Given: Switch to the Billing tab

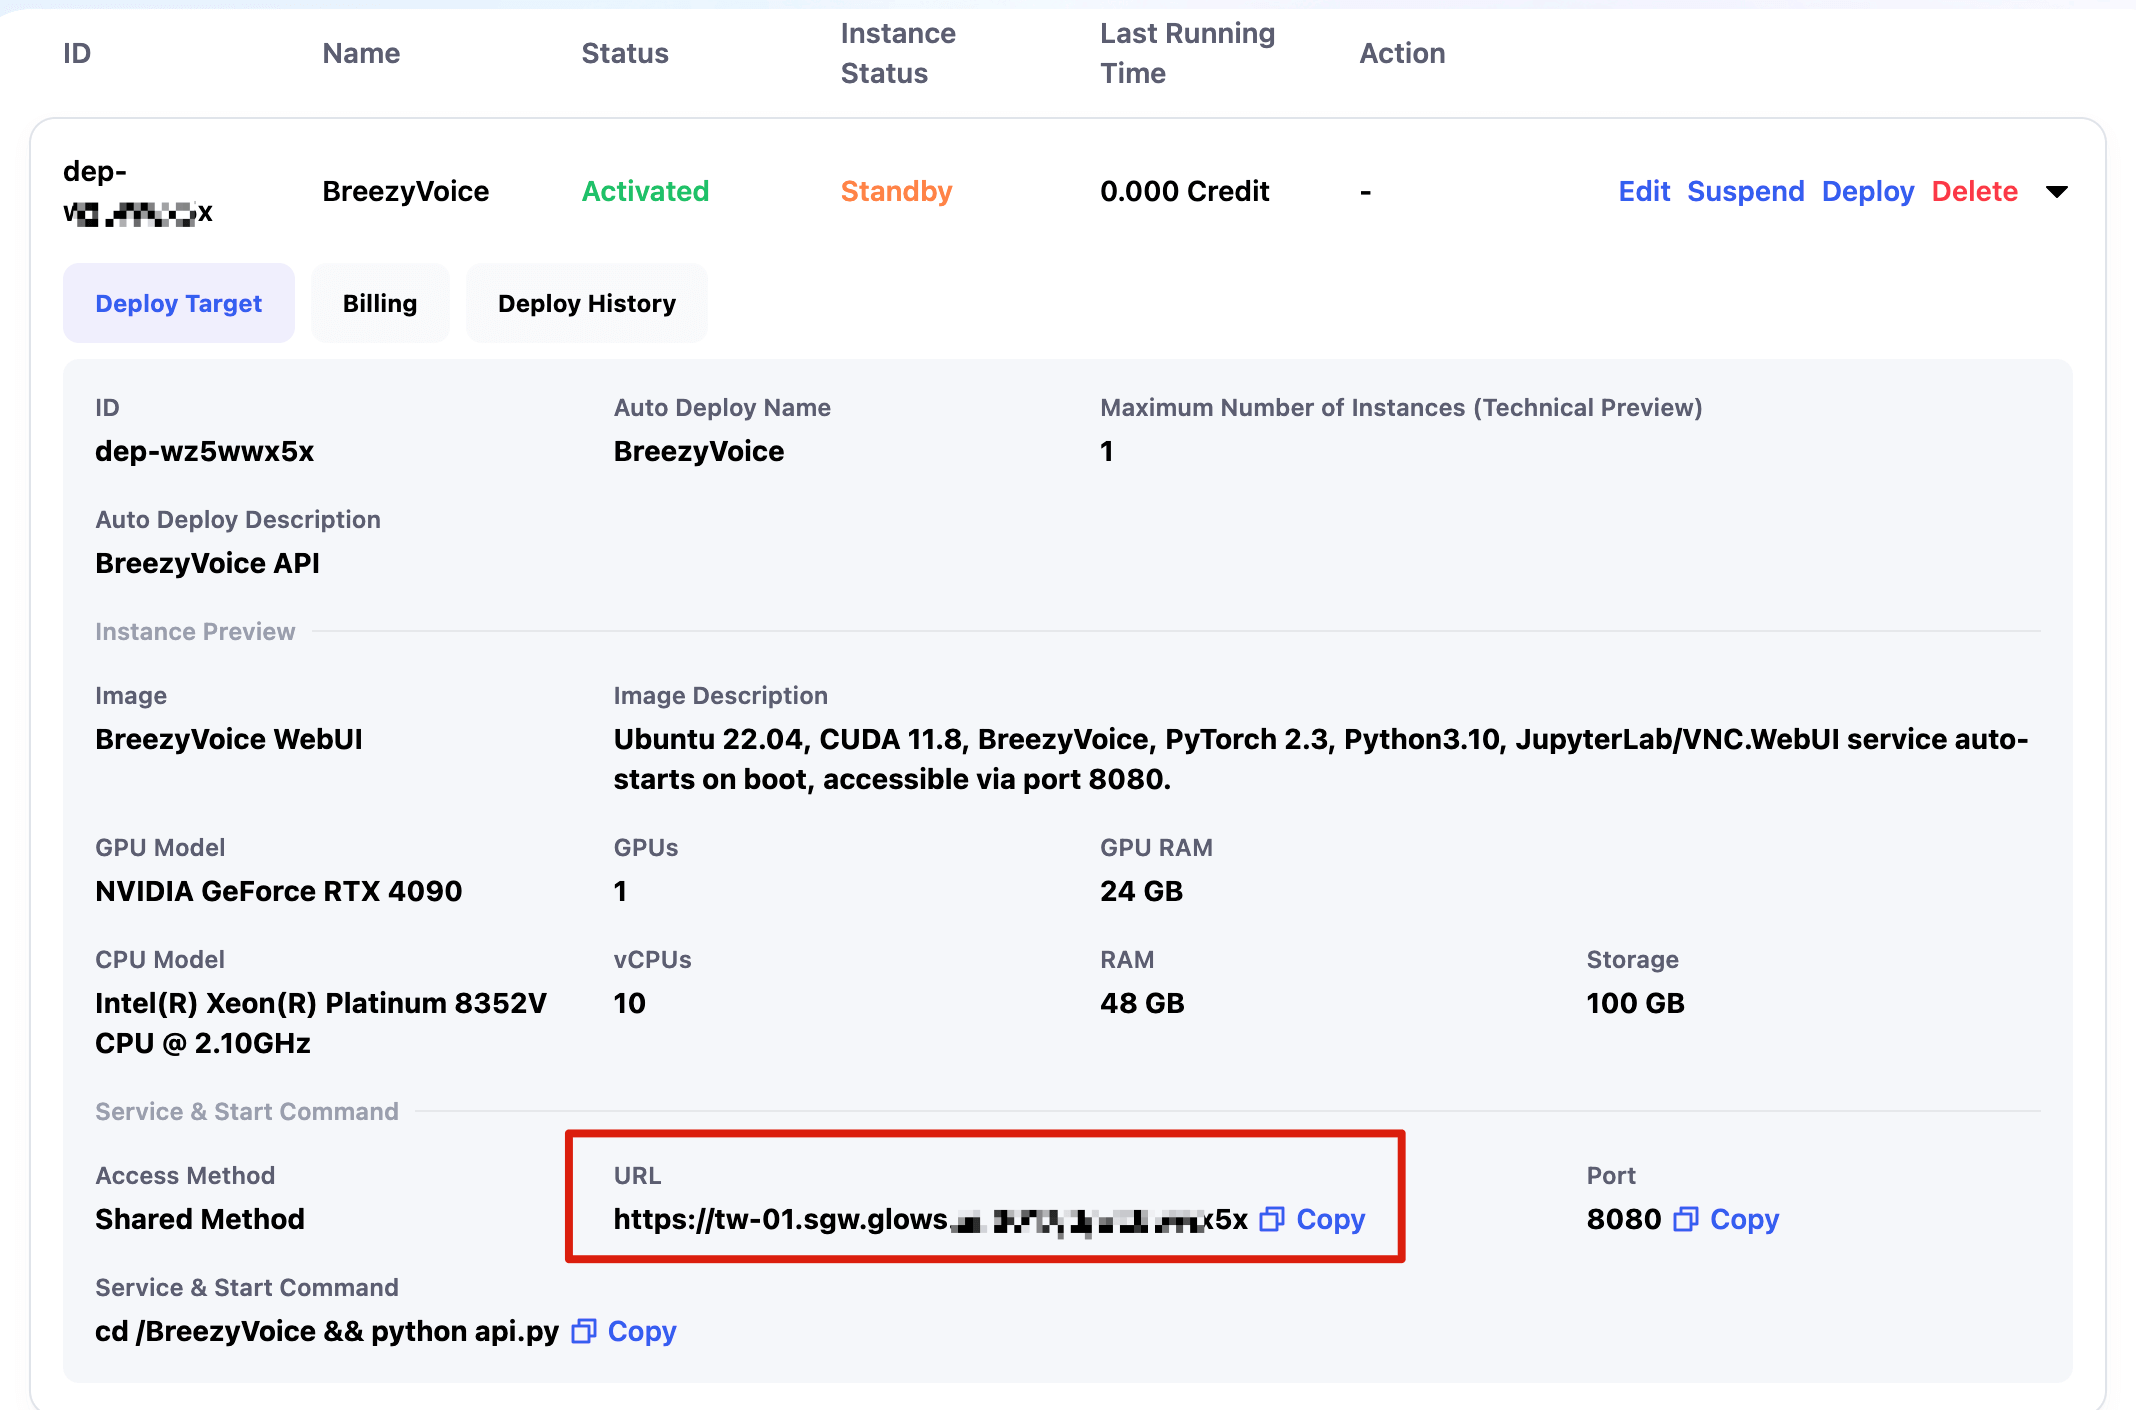Looking at the screenshot, I should click(x=379, y=303).
